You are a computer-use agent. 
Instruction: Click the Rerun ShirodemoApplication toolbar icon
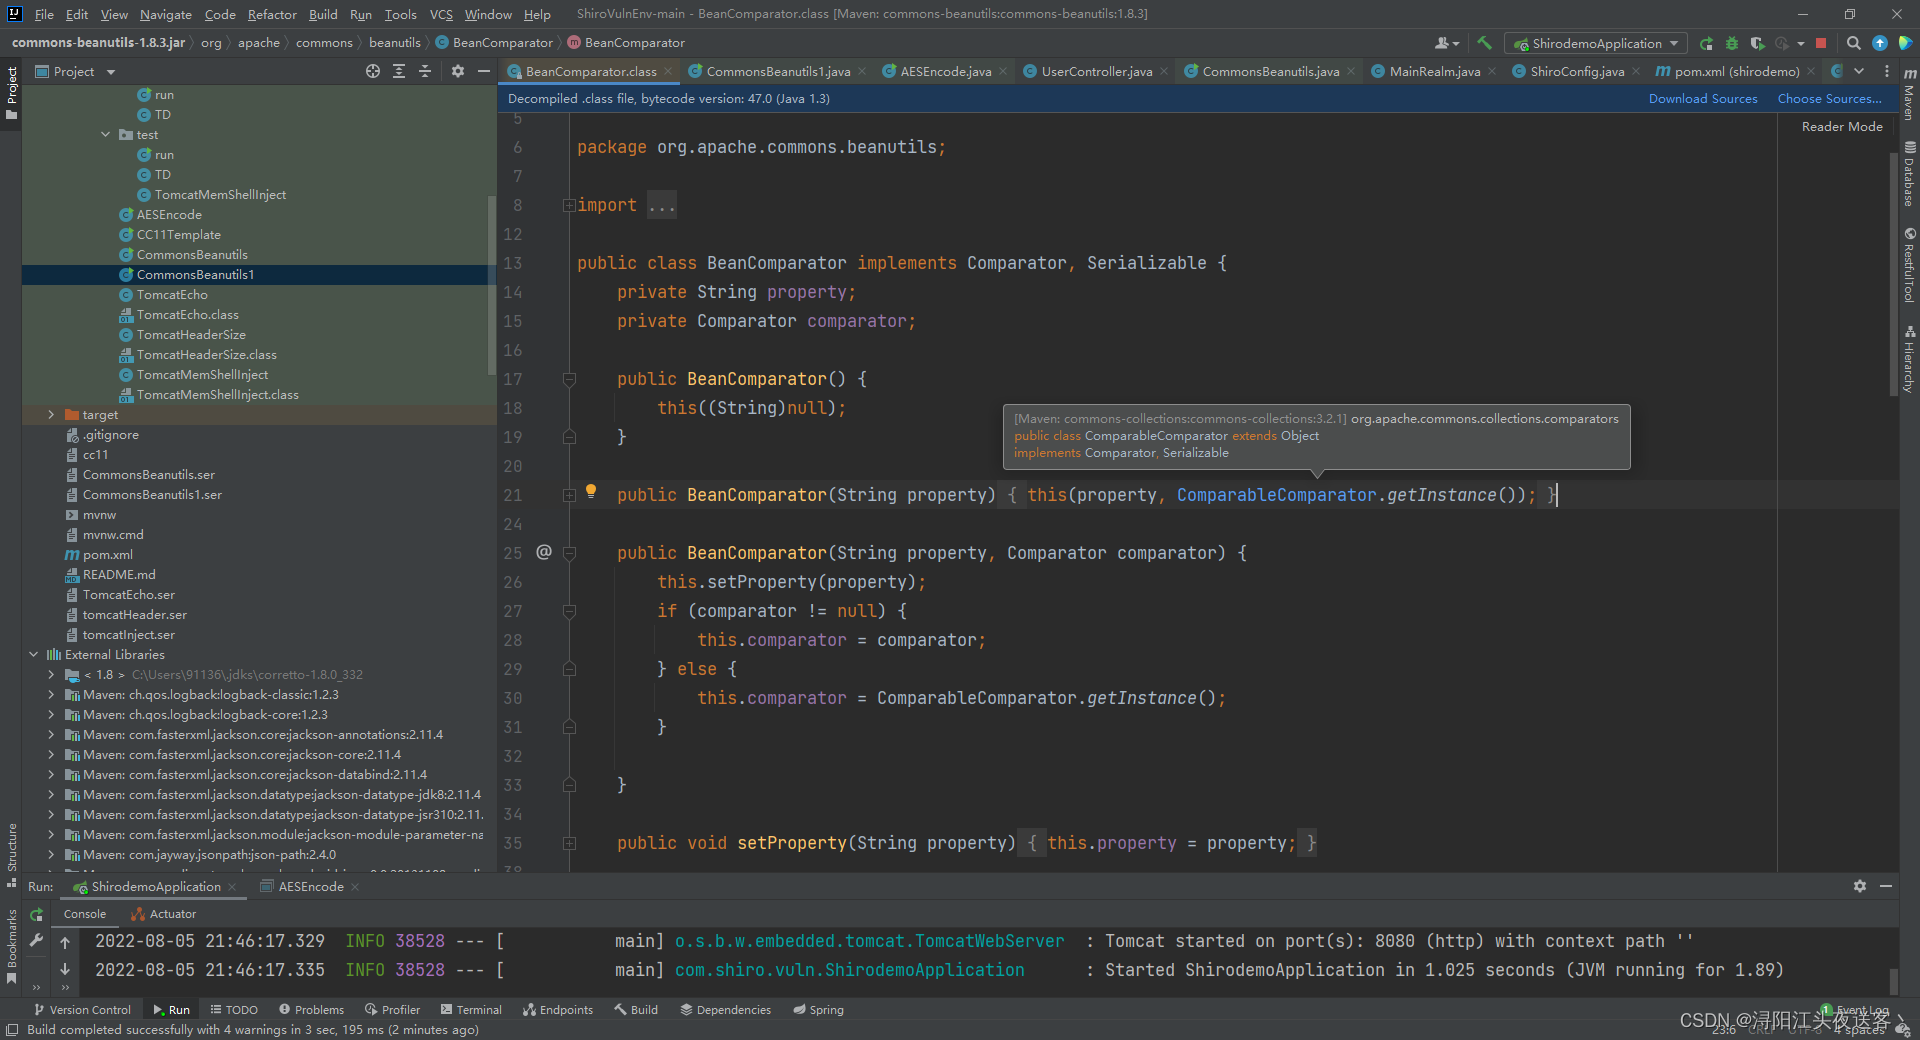1707,43
